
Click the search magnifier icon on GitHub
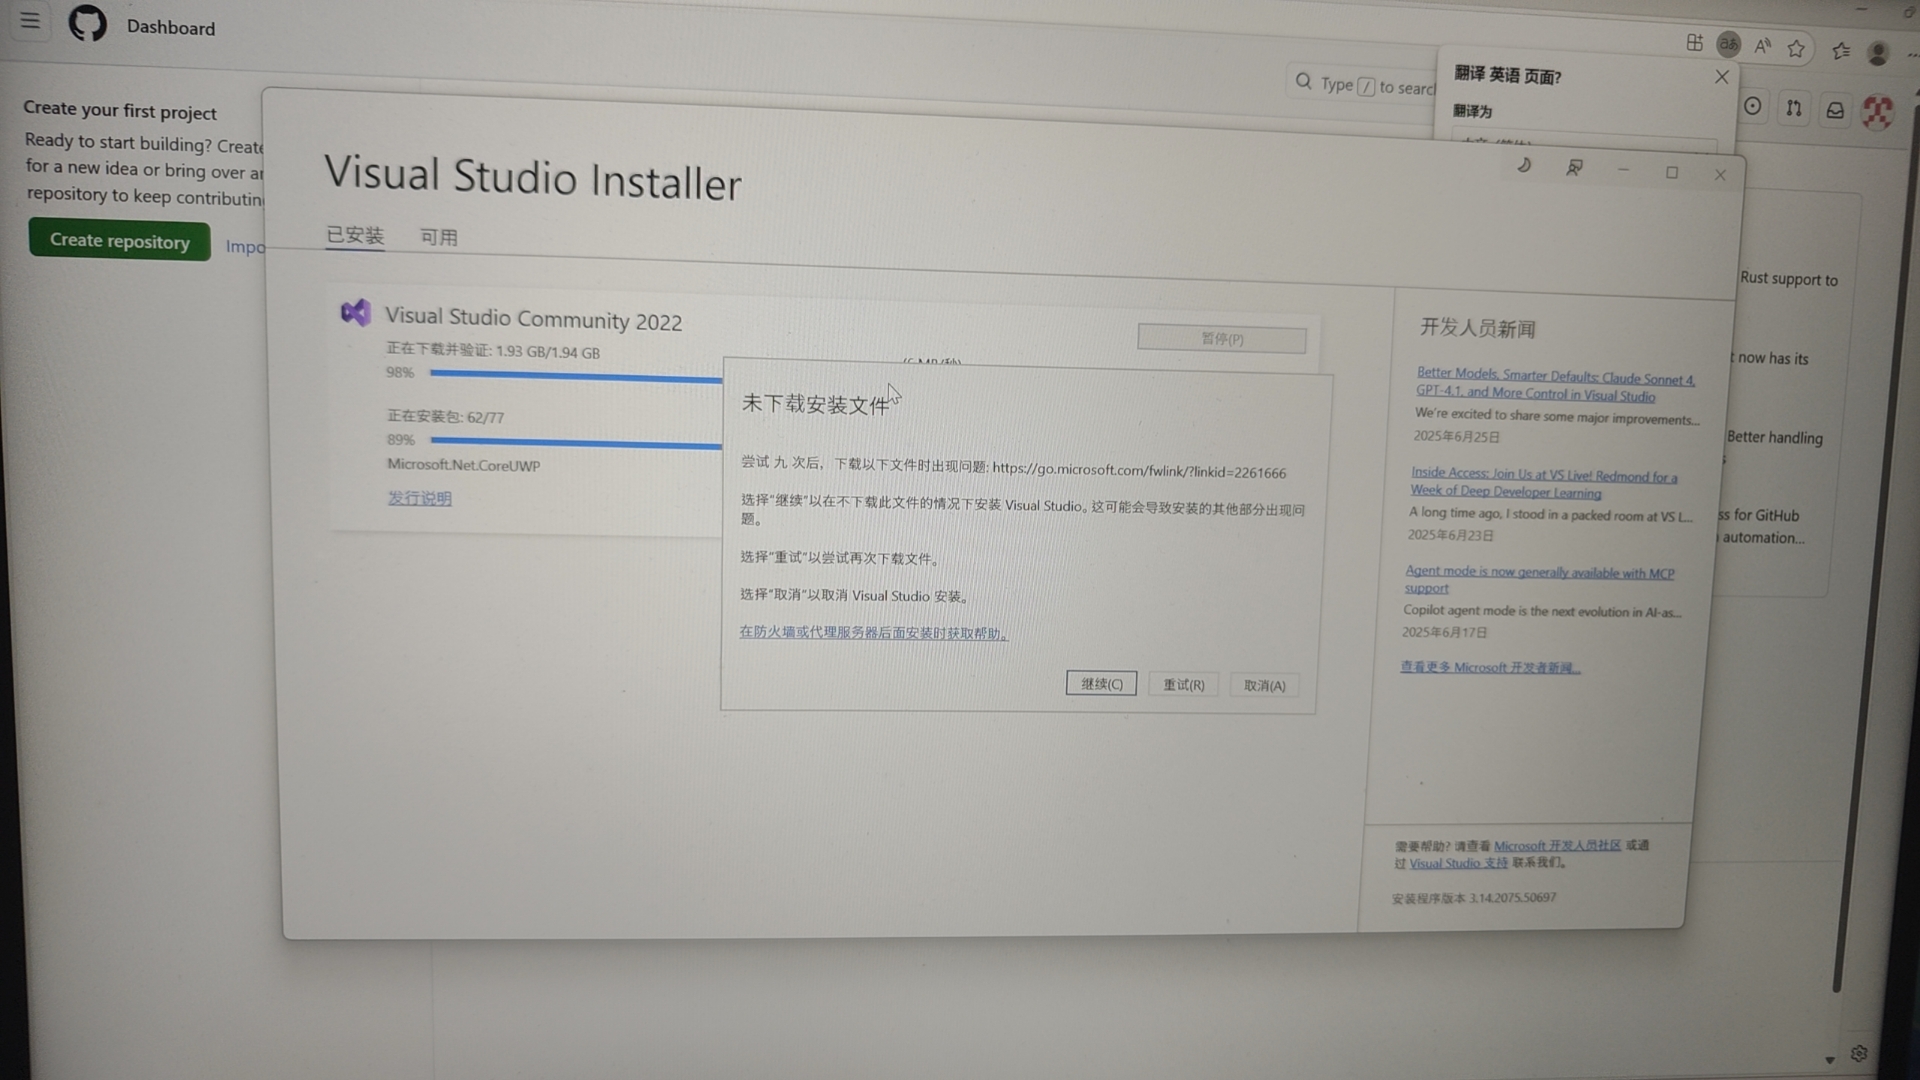point(1303,82)
